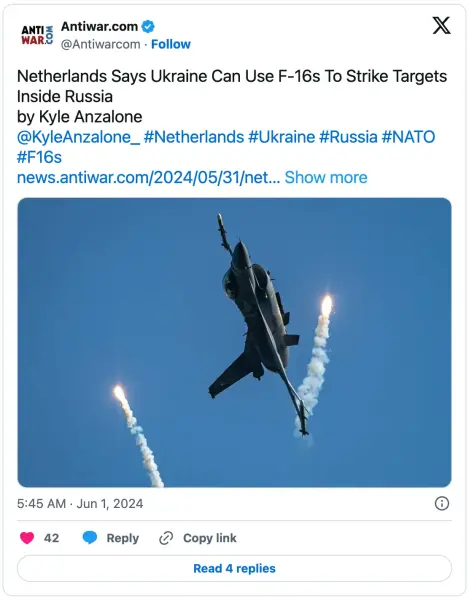This screenshot has height=600, width=469.
Task: Open the #Netherlands hashtag
Action: 194,137
